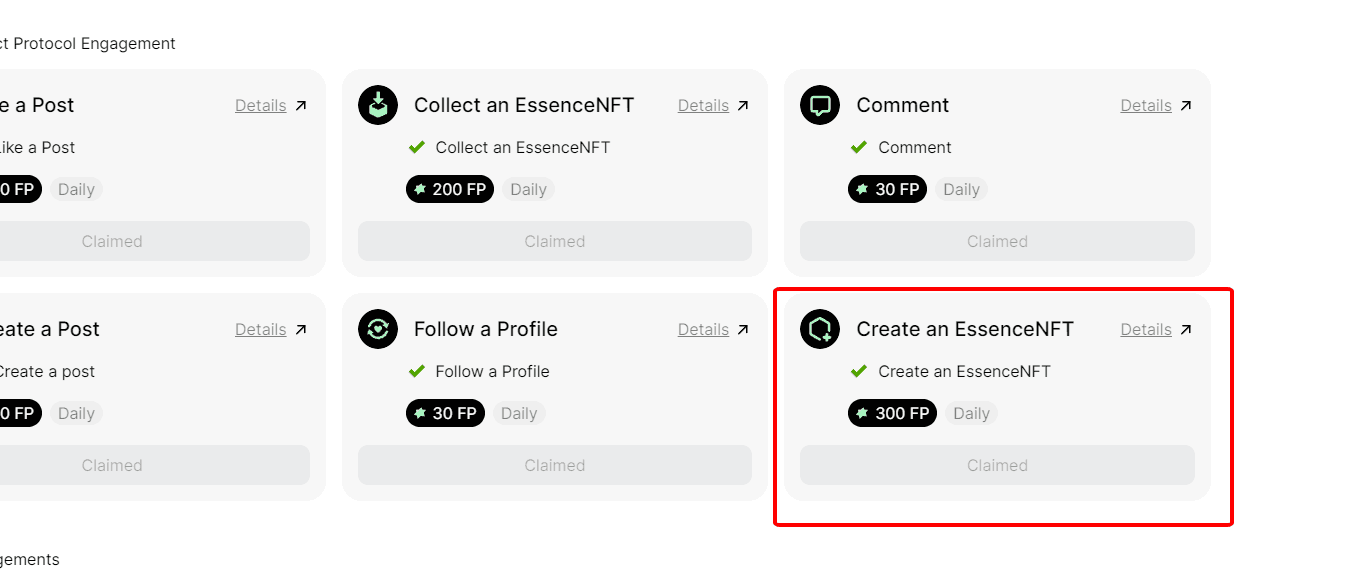The height and width of the screenshot is (584, 1351).
Task: Click green checkmark beside Follow a Profile task
Action: point(416,371)
